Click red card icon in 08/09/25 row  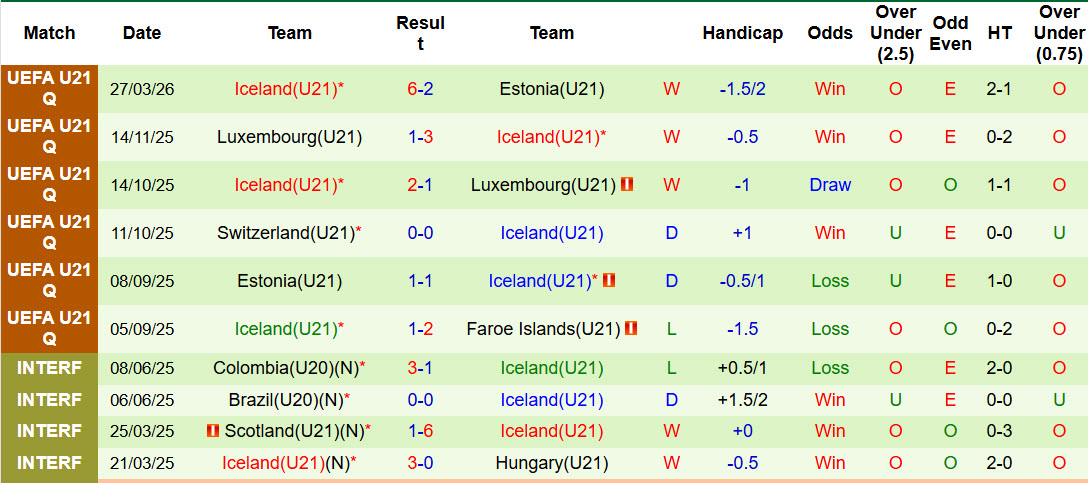[x=609, y=281]
